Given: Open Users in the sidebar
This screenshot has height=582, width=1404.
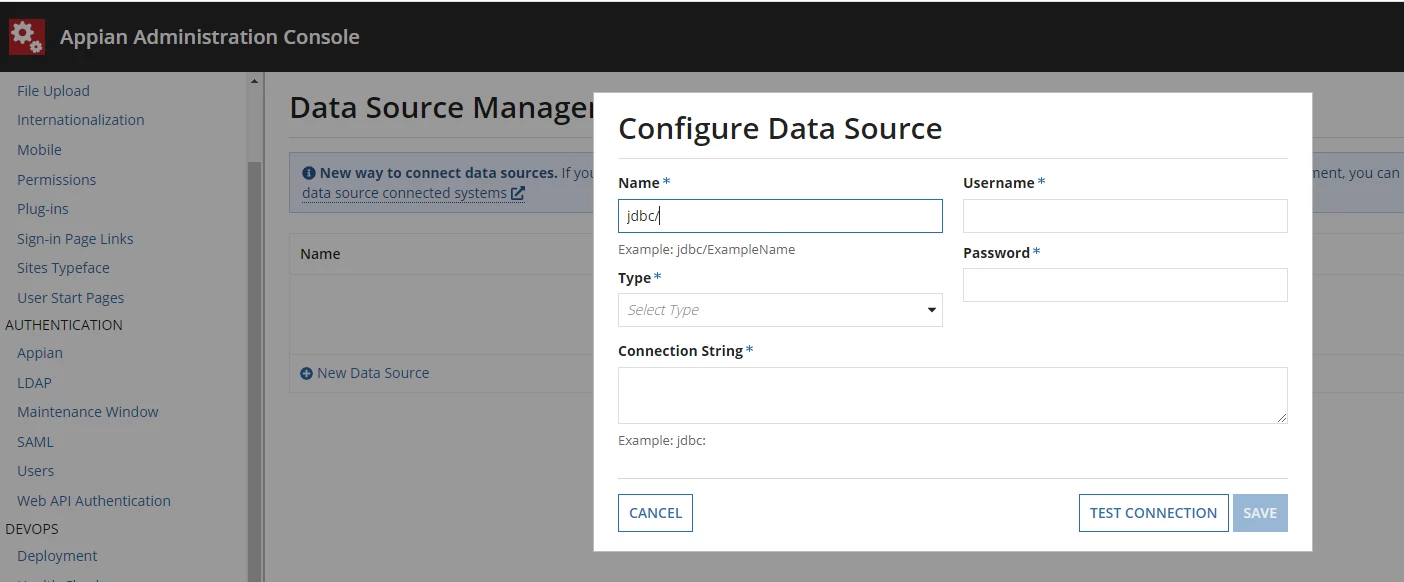Looking at the screenshot, I should (x=35, y=471).
